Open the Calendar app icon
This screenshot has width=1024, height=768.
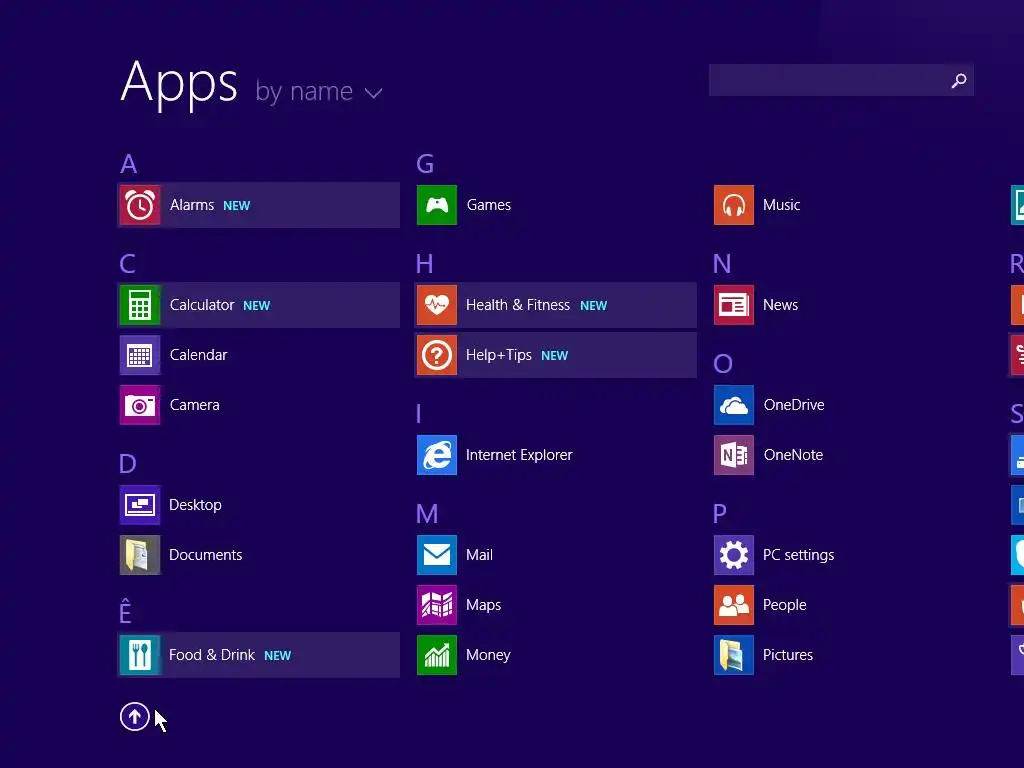[140, 355]
